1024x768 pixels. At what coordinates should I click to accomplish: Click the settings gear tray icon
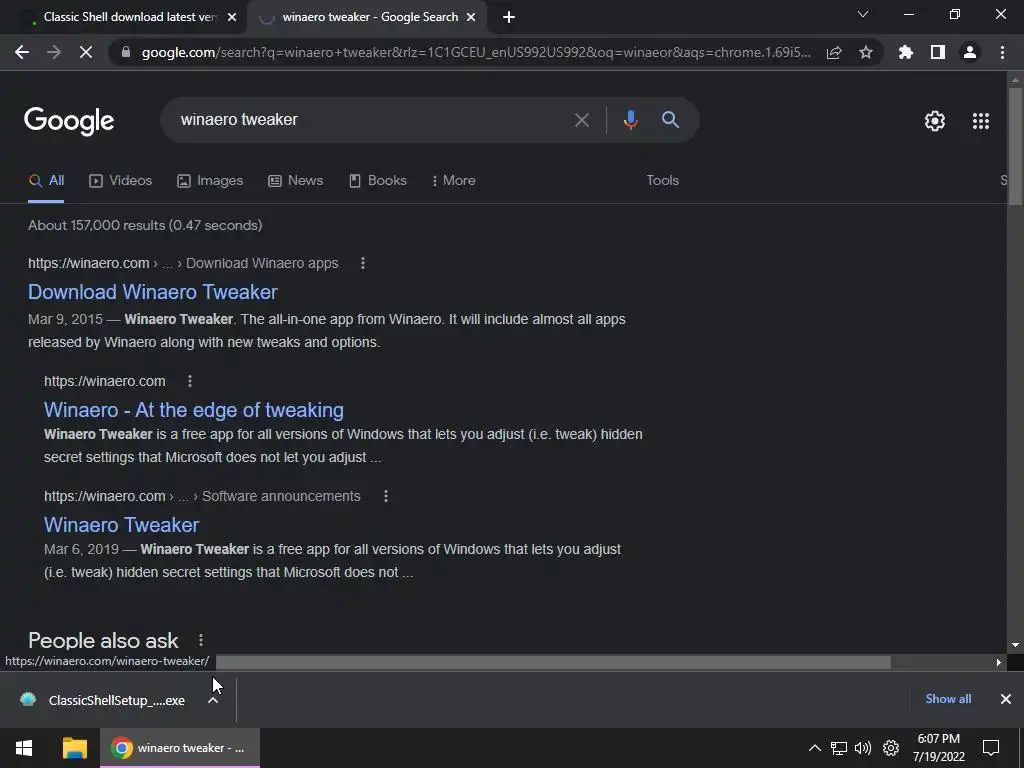[x=891, y=748]
